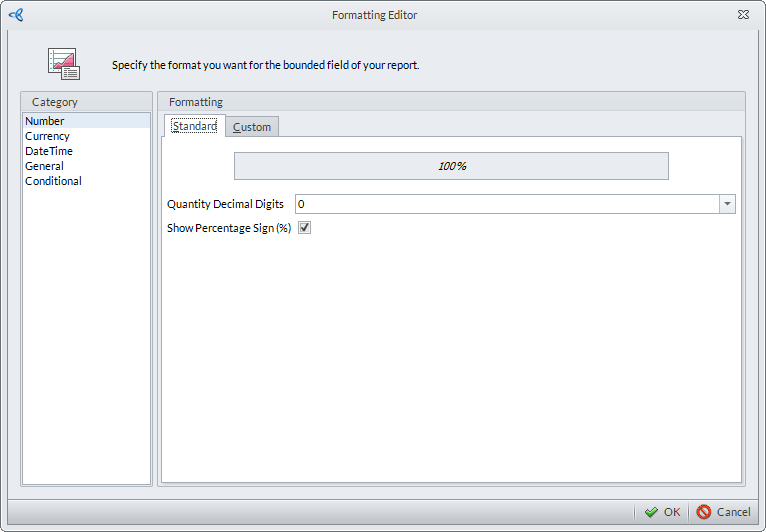The width and height of the screenshot is (766, 532).
Task: Confirm the format with the OK button
Action: [x=661, y=512]
